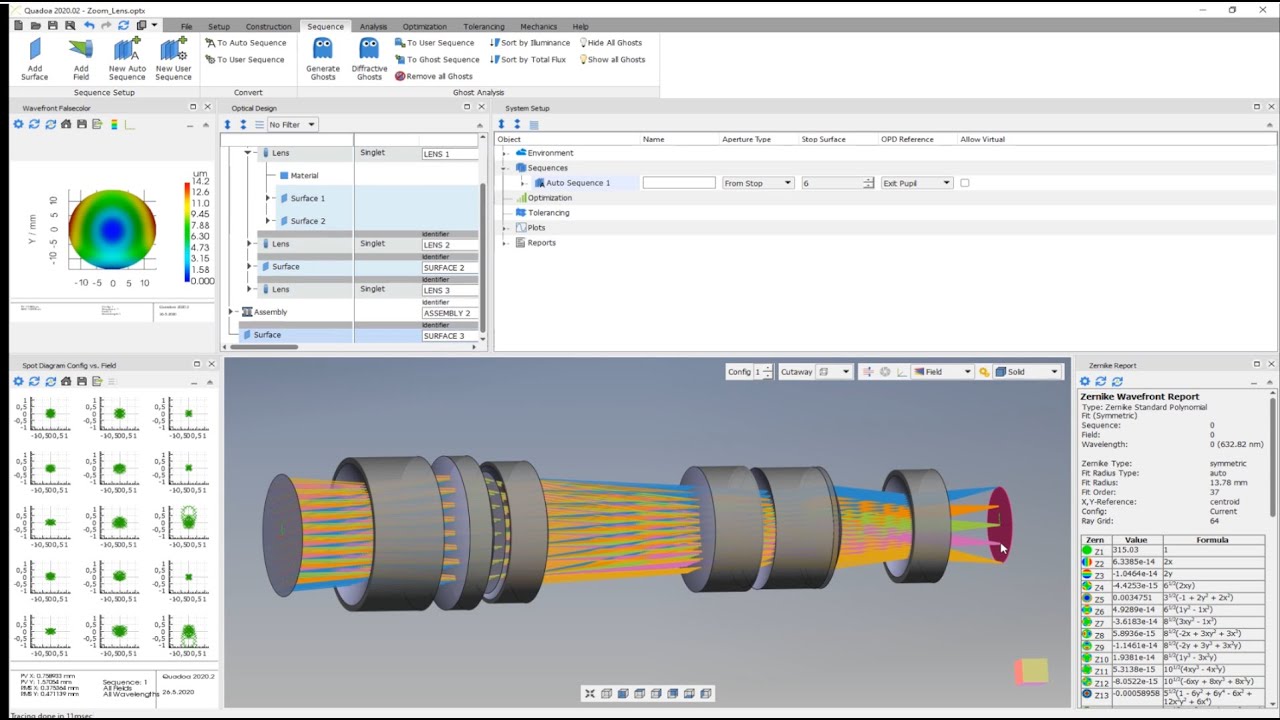
Task: Click the Add Surface ribbon button
Action: pyautogui.click(x=34, y=59)
